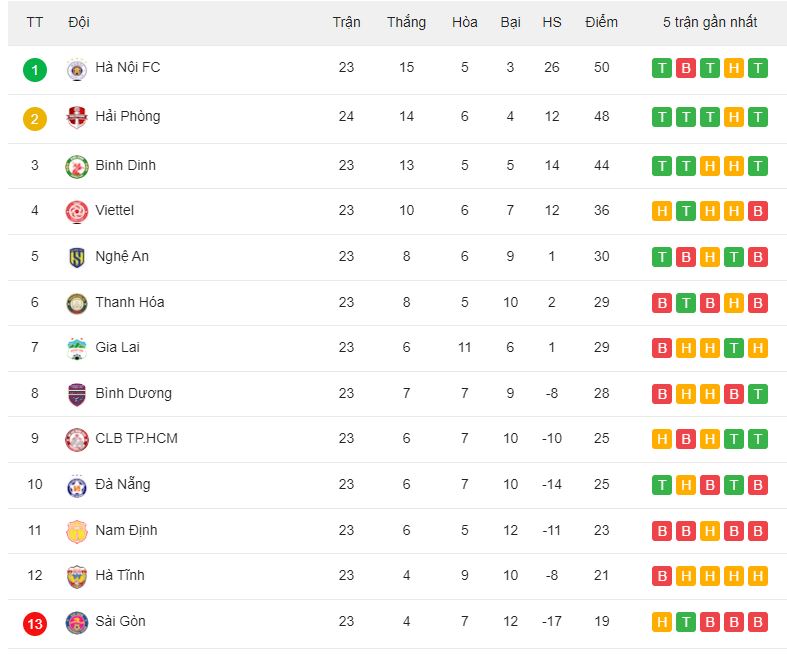Viewport: 787px width, 654px height.
Task: Click Hà Nội FC's red B result badge
Action: pyautogui.click(x=686, y=68)
